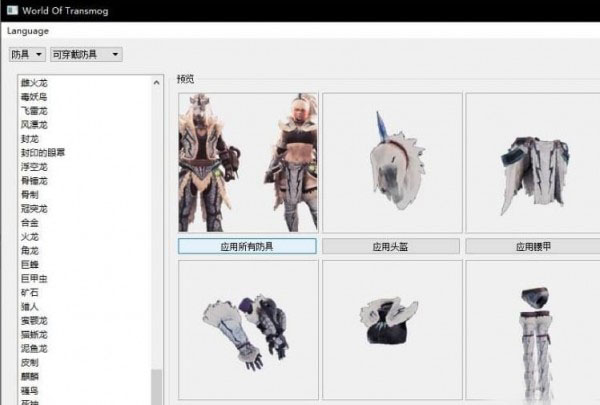The height and width of the screenshot is (405, 600).
Task: Select 封印的眼罩 in the armor list
Action: point(43,153)
